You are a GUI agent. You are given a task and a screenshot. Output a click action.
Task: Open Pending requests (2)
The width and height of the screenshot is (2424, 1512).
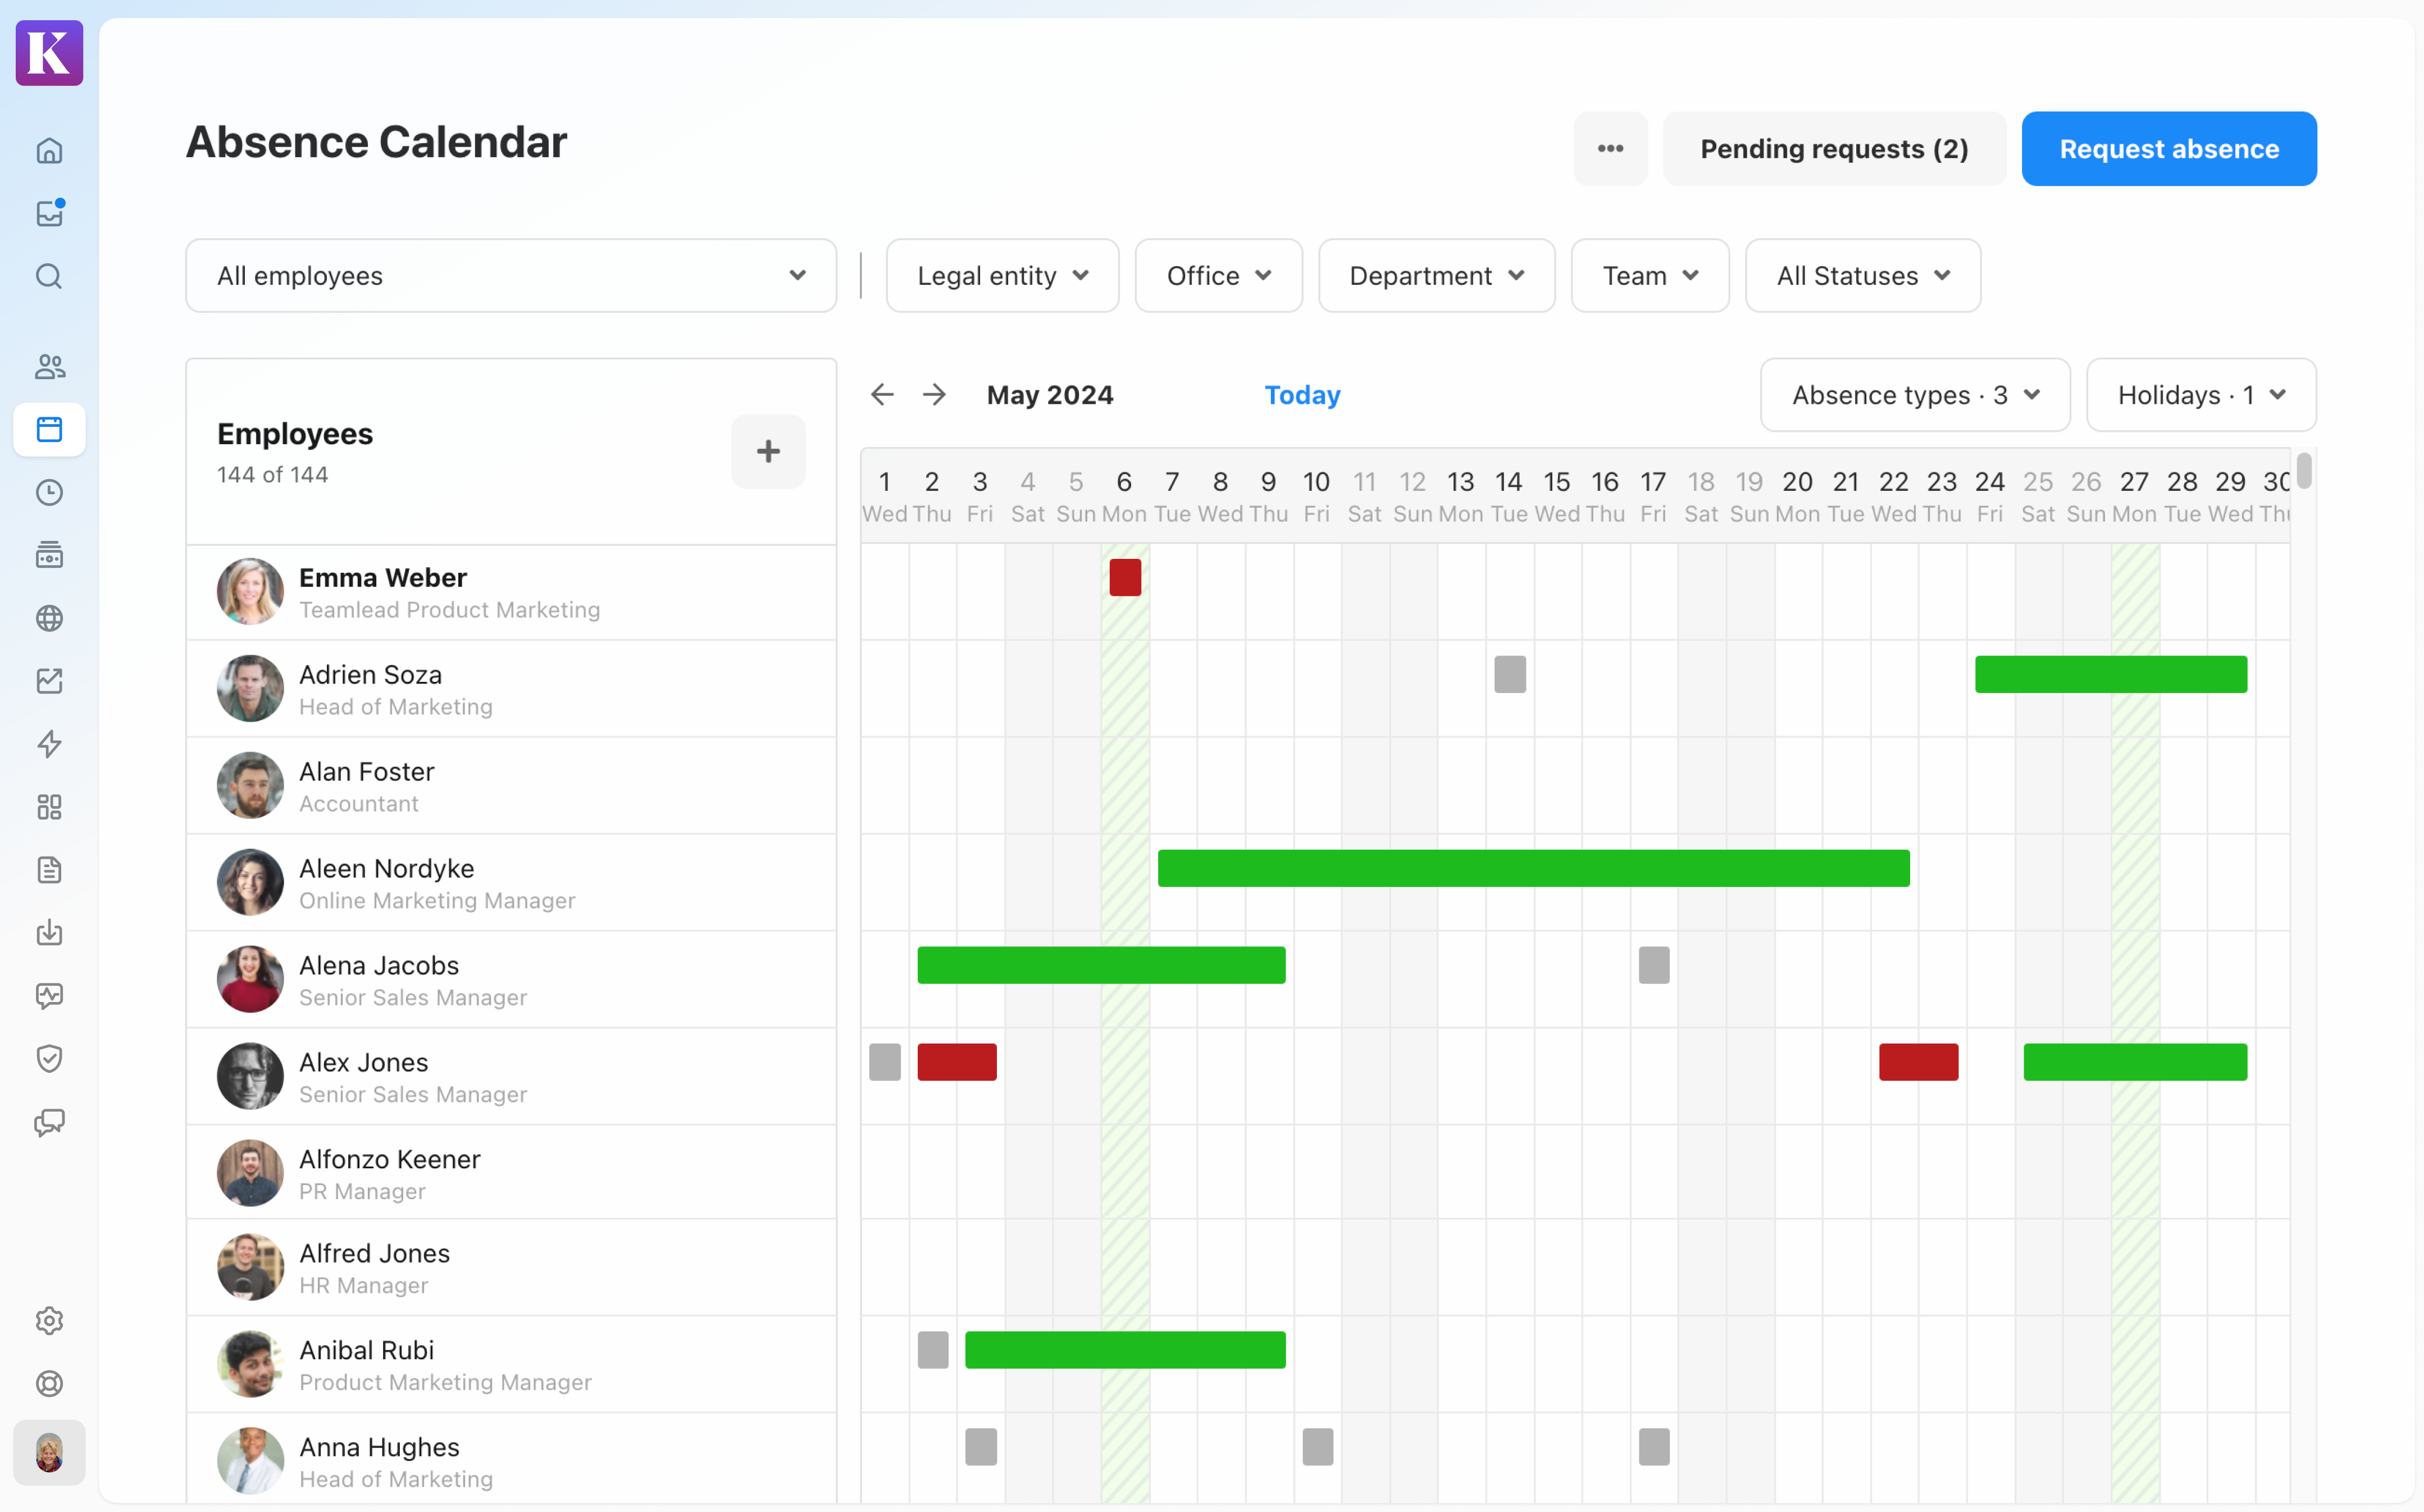point(1833,149)
